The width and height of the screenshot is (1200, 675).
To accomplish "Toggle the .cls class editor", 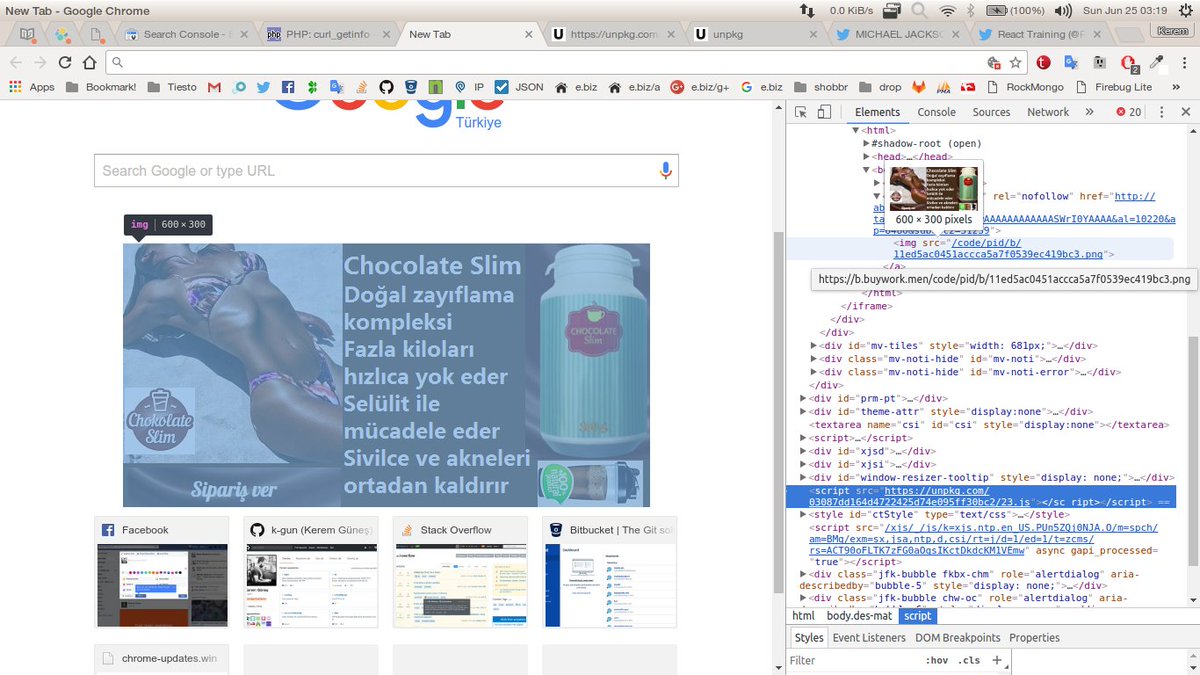I will click(x=969, y=660).
